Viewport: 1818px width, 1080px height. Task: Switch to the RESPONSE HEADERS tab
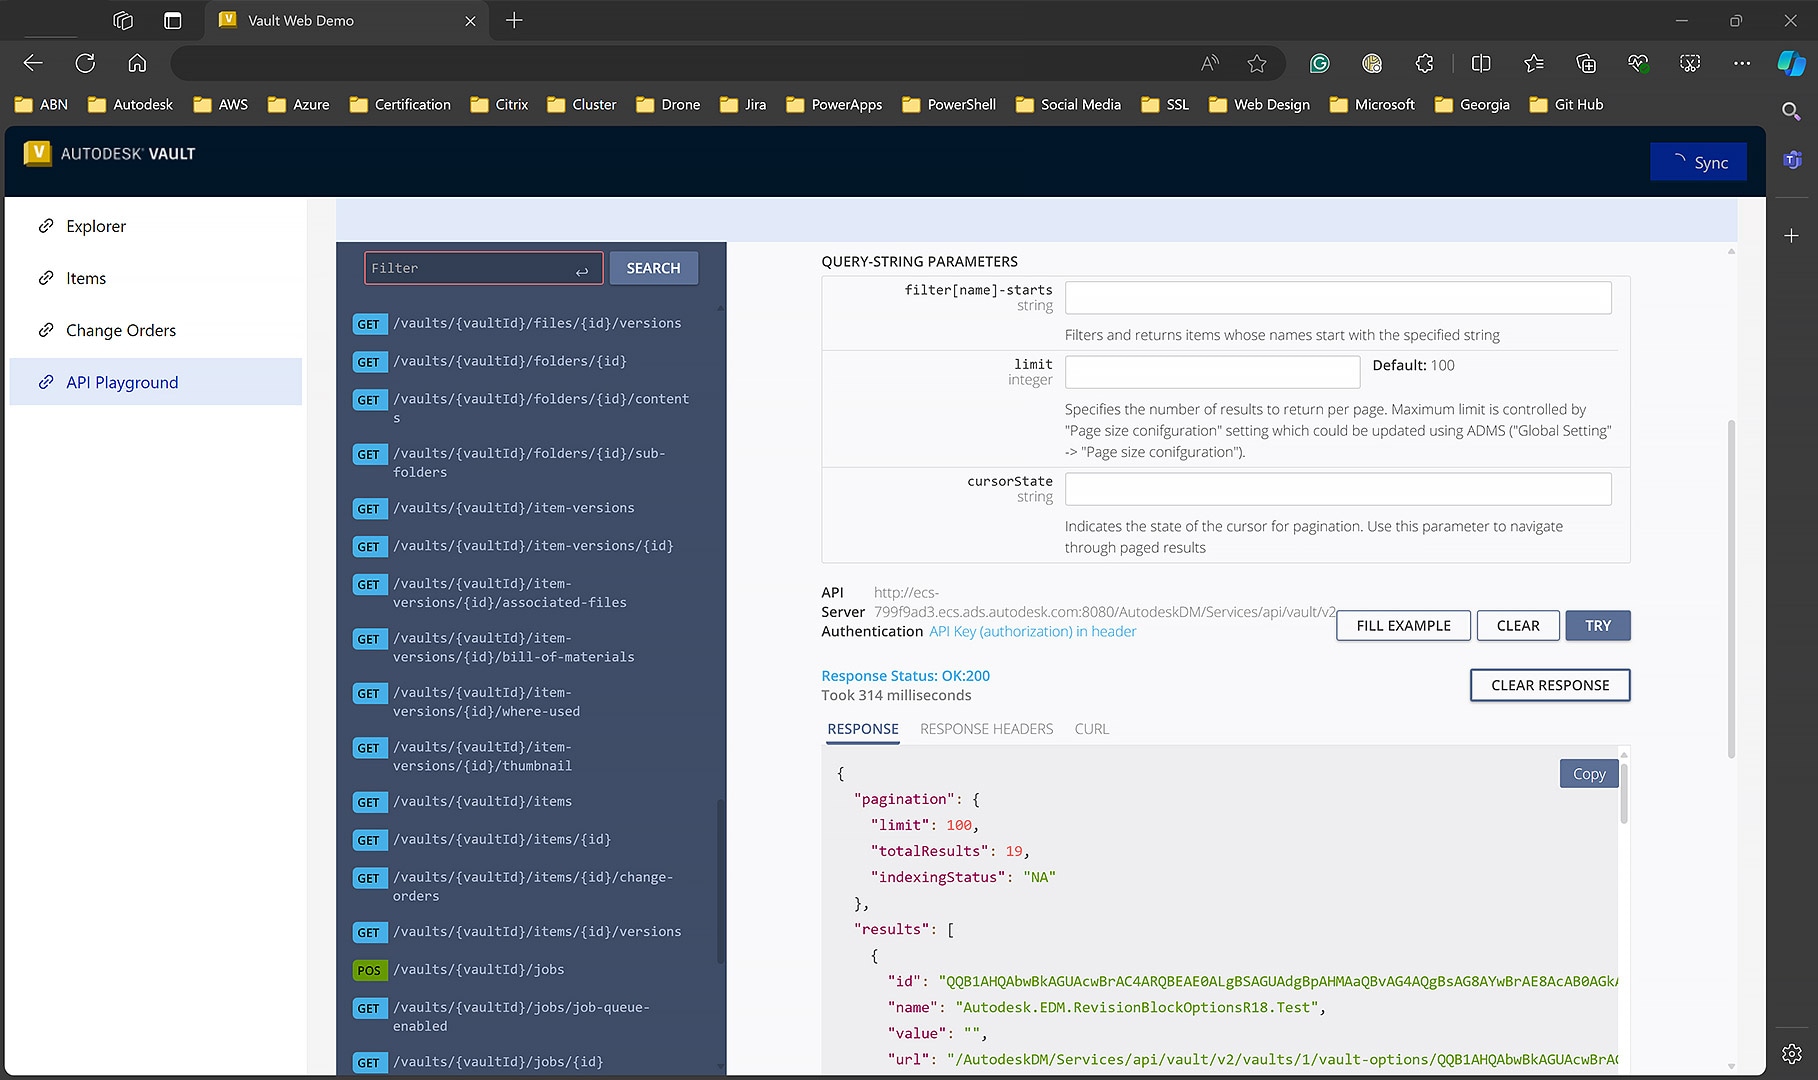pyautogui.click(x=986, y=728)
